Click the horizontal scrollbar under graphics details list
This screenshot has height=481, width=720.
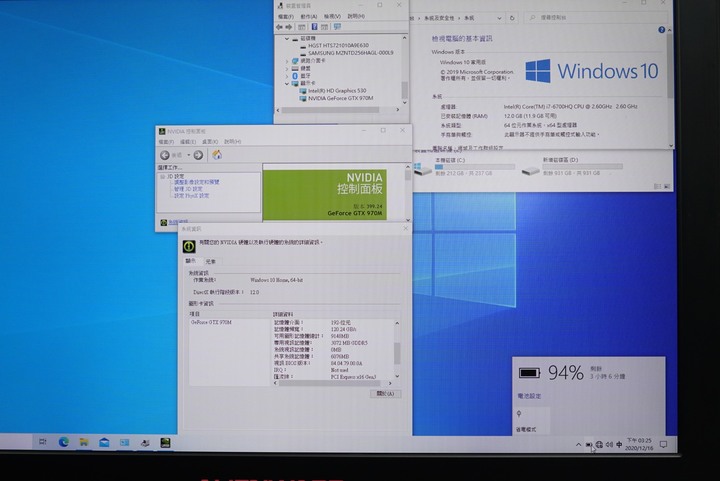click(x=332, y=383)
